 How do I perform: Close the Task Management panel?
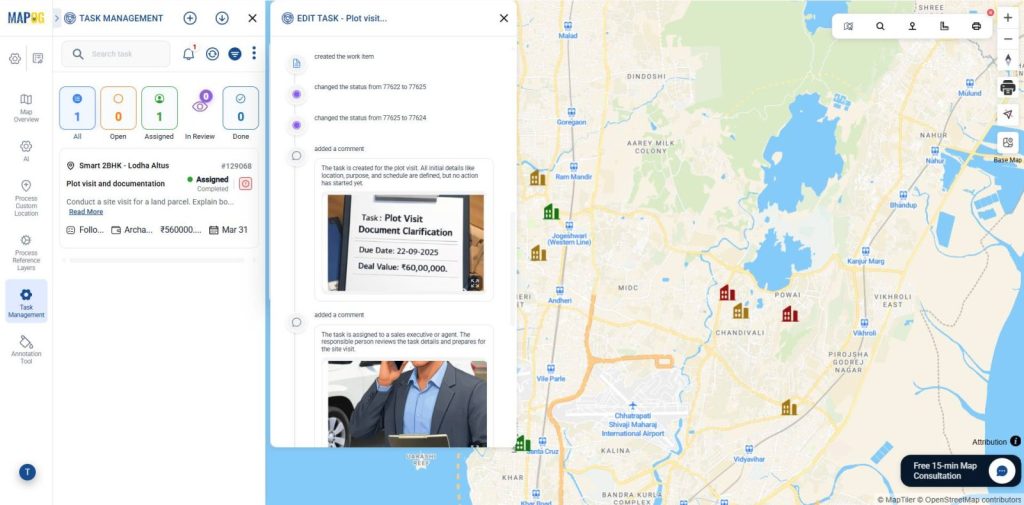tap(252, 18)
